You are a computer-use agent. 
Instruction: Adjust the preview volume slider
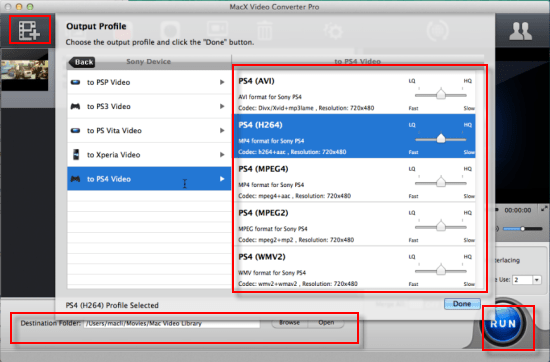click(523, 229)
